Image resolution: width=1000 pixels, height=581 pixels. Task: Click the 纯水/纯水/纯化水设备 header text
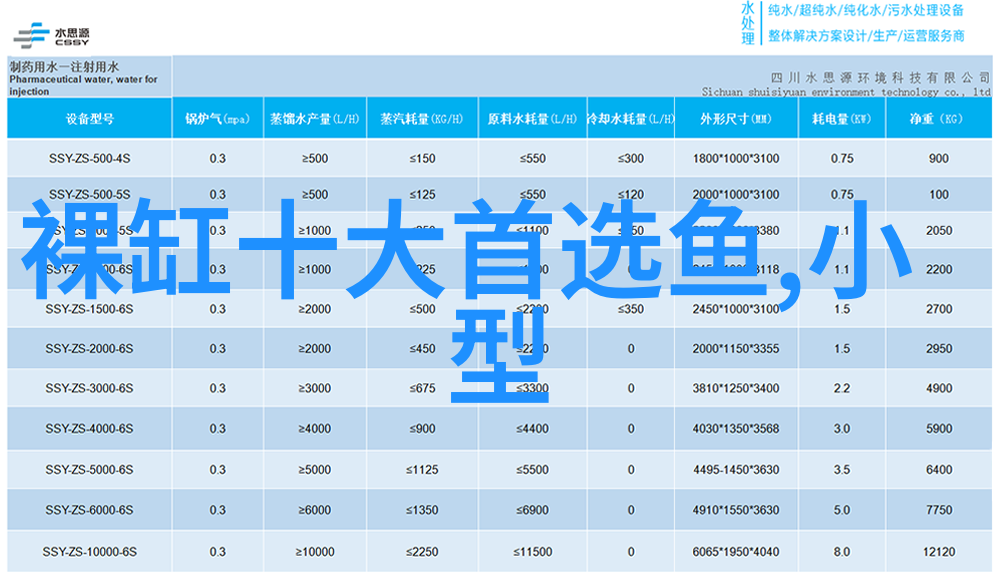[866, 11]
